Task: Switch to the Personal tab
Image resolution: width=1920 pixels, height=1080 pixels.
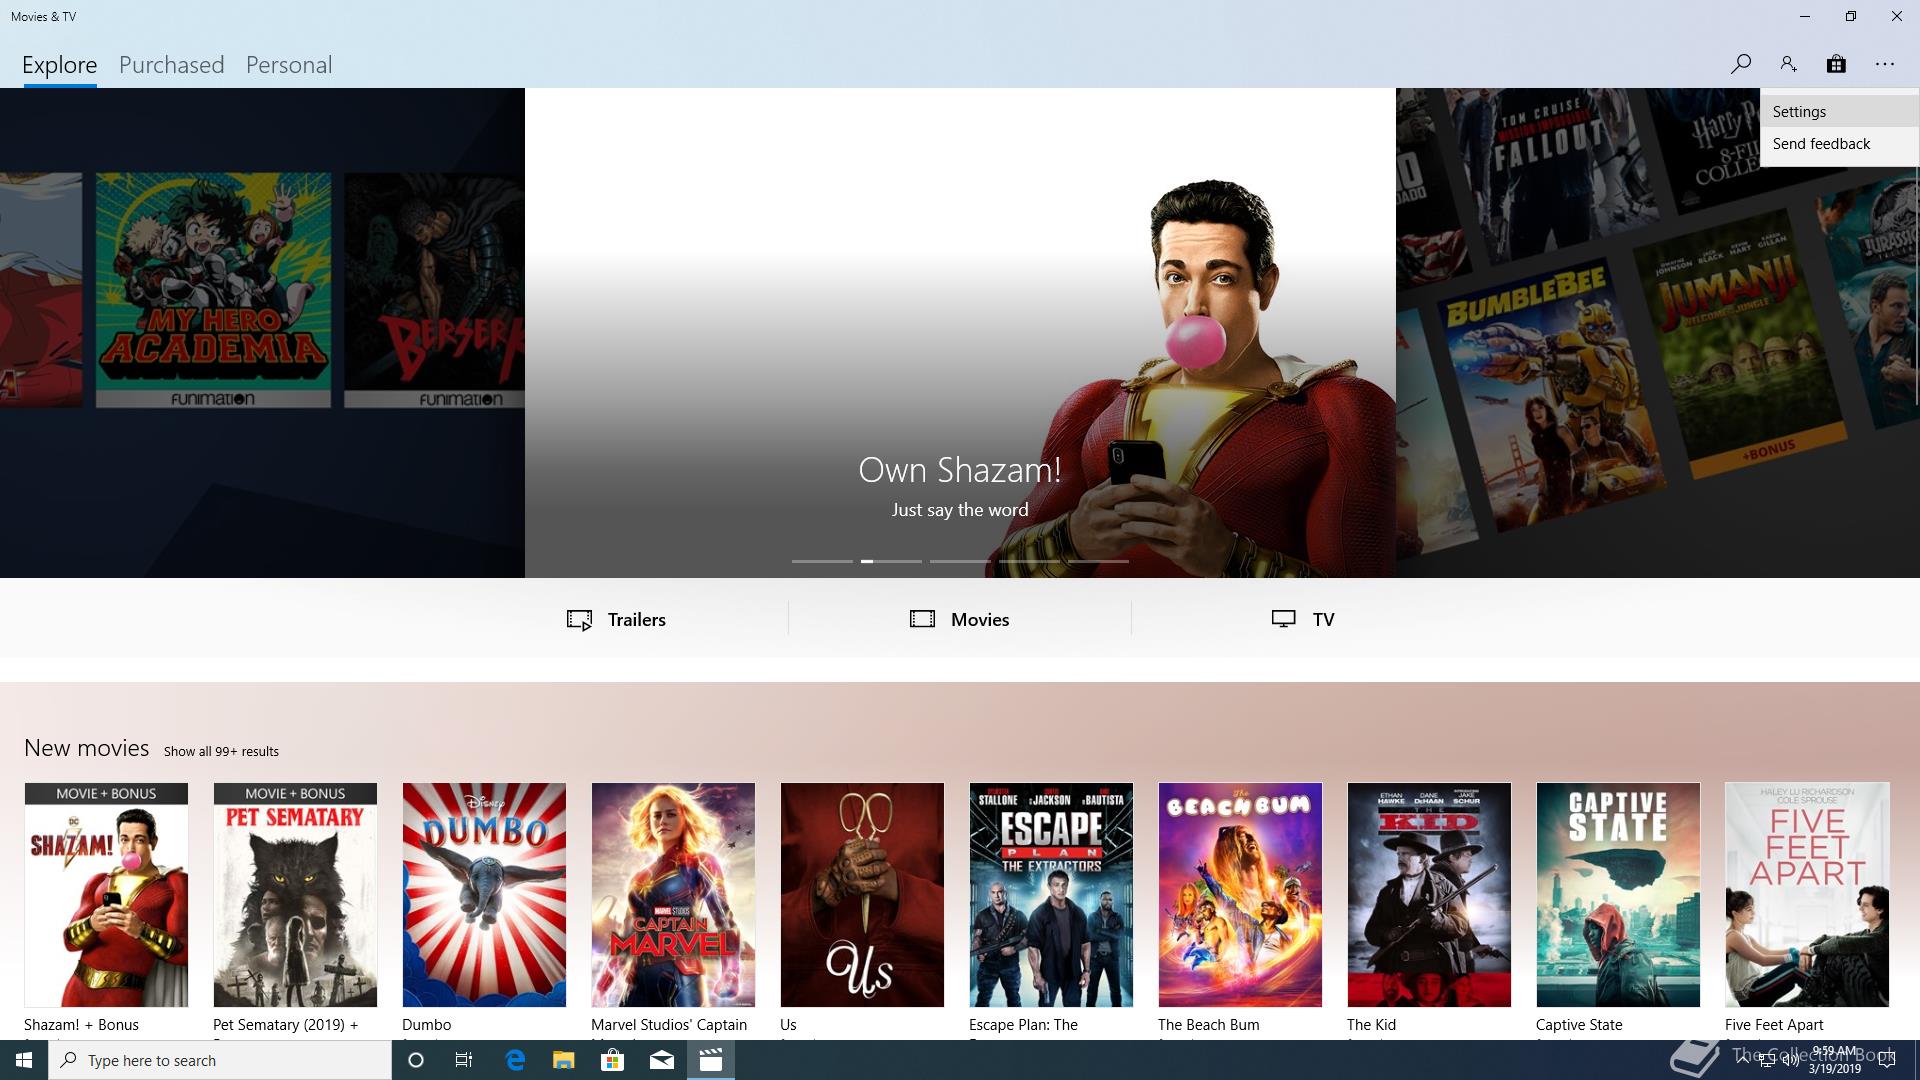Action: (x=289, y=65)
